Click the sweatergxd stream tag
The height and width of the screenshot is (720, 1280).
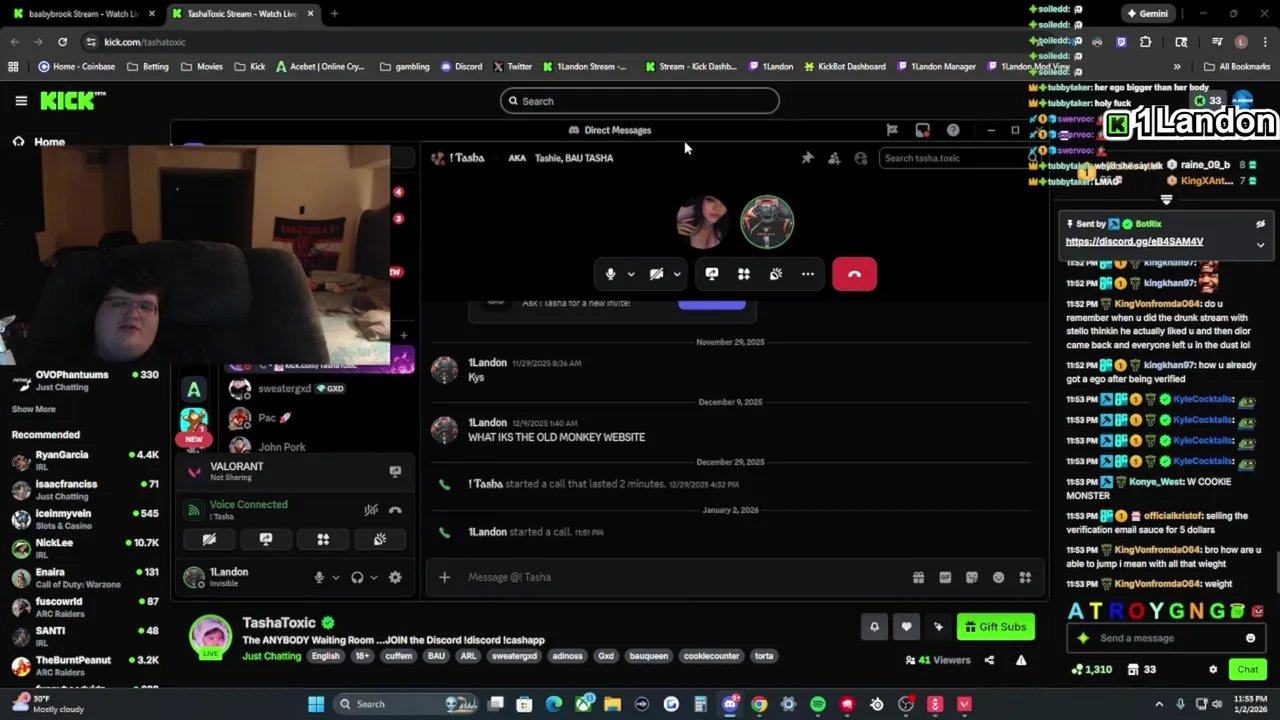tap(514, 656)
